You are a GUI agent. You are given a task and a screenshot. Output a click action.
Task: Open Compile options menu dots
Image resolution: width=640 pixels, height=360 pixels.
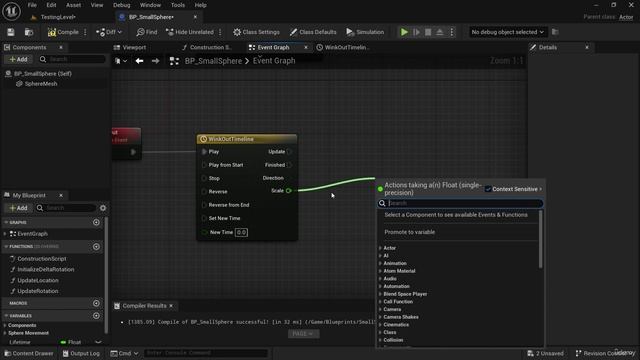85,32
